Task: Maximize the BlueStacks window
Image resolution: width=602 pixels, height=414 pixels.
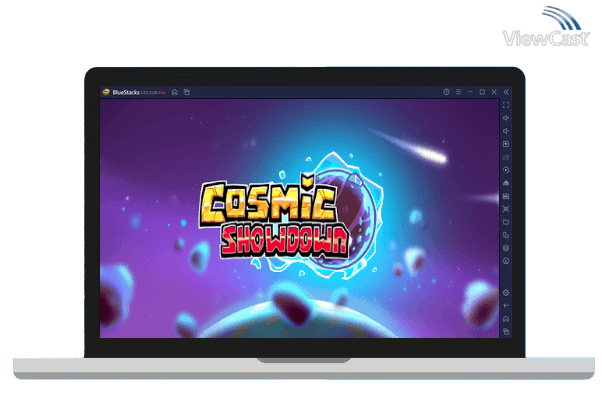Action: (x=482, y=92)
